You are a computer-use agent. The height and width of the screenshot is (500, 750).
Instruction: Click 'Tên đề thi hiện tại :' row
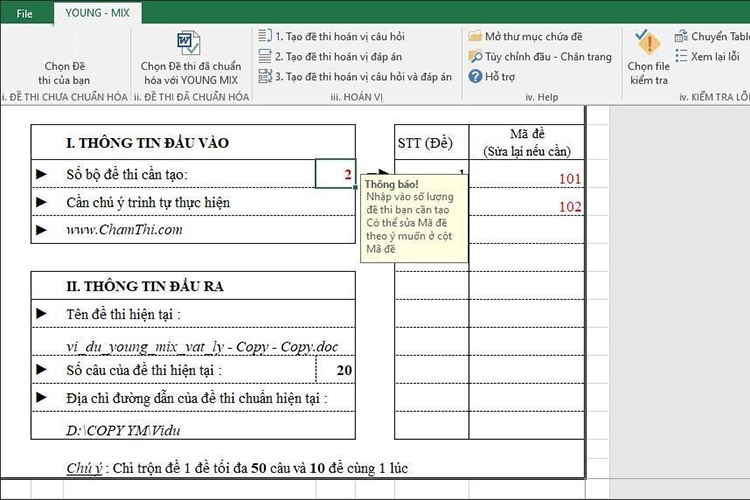click(x=193, y=314)
